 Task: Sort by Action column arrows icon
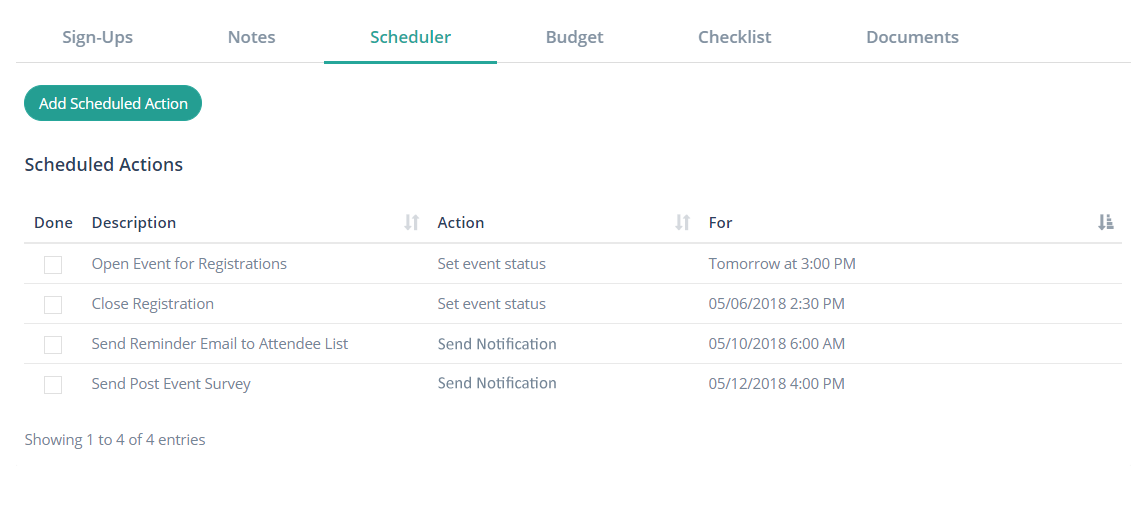click(682, 223)
